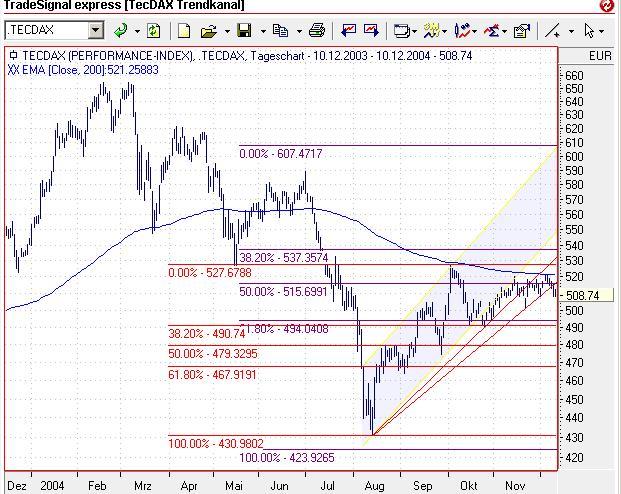The height and width of the screenshot is (494, 621).
Task: Open the chart properties icon
Action: coord(522,31)
